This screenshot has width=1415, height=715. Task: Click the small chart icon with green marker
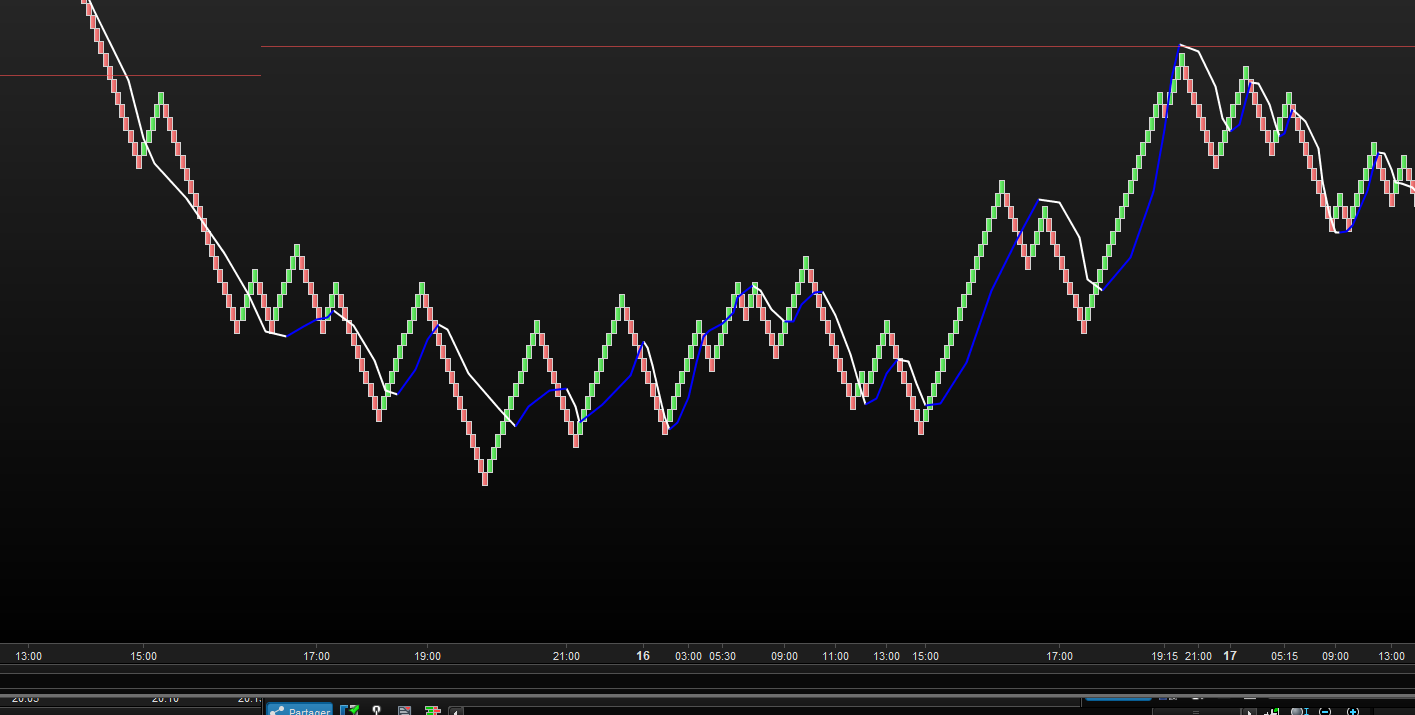[x=1273, y=711]
